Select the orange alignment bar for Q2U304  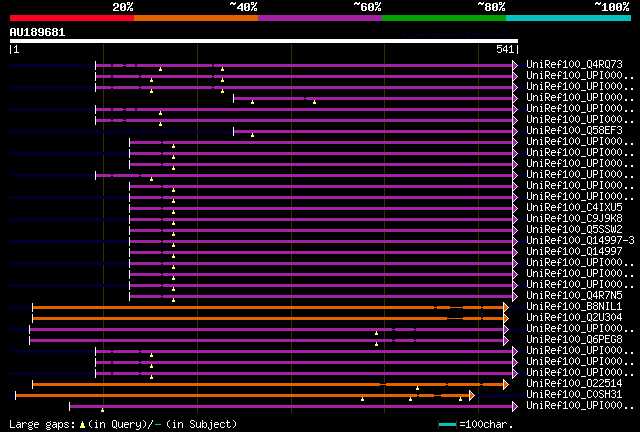coord(268,318)
